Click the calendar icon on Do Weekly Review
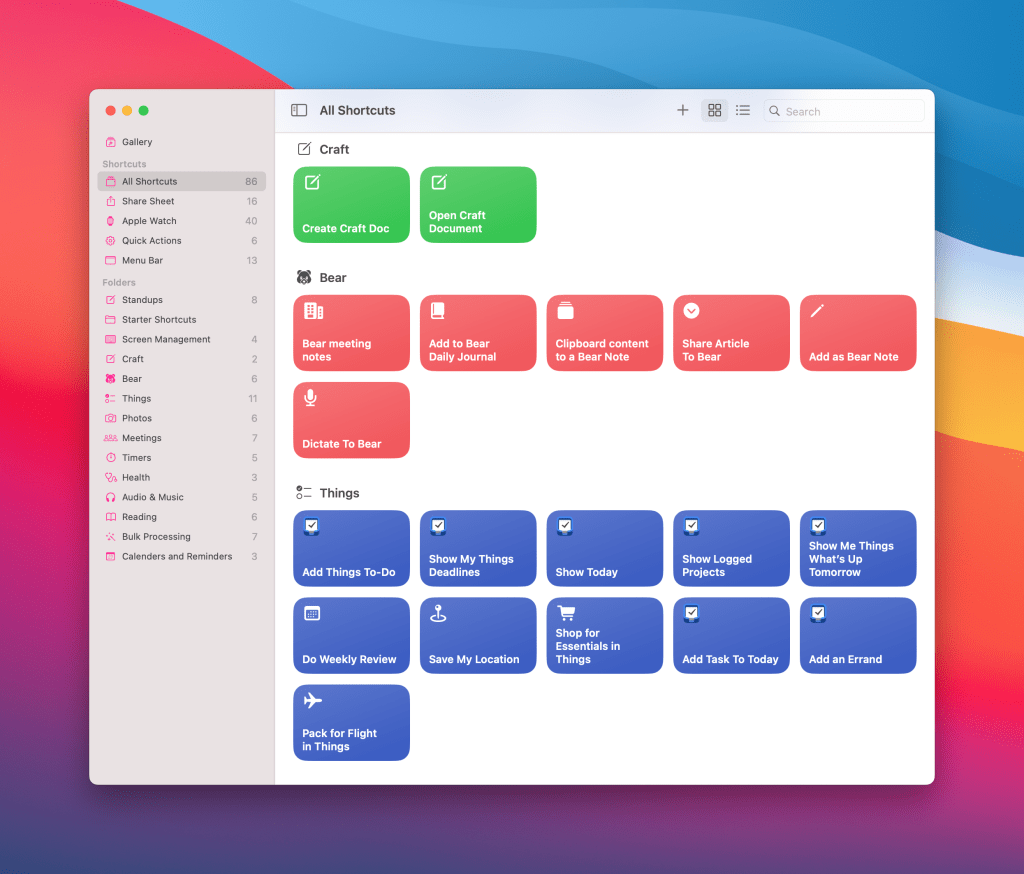 [312, 613]
